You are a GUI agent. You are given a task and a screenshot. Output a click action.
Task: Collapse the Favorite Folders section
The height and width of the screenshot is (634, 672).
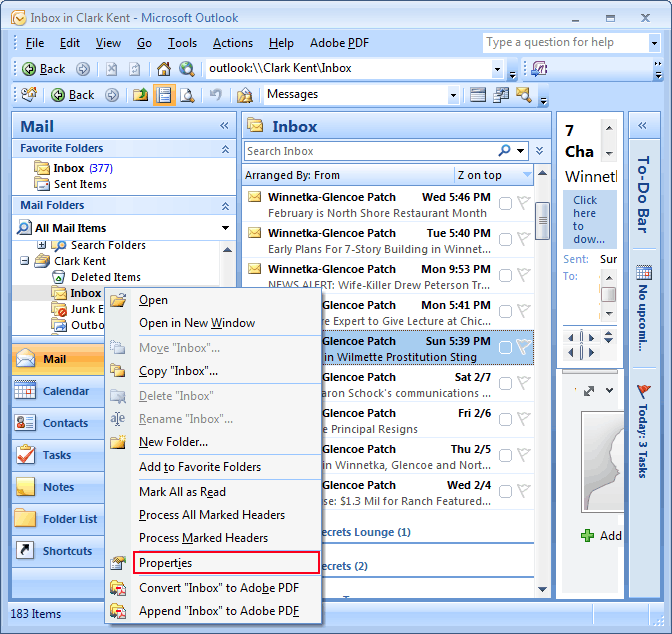225,149
